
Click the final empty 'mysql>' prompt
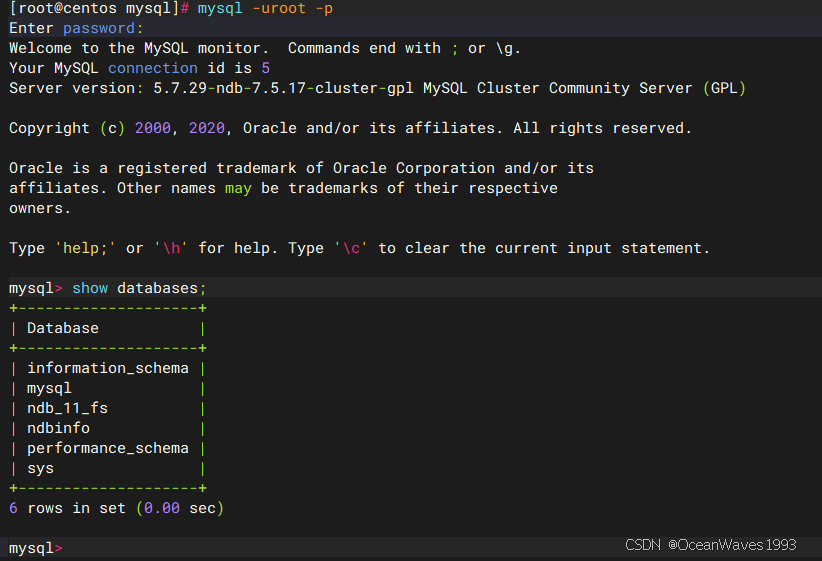(x=36, y=548)
